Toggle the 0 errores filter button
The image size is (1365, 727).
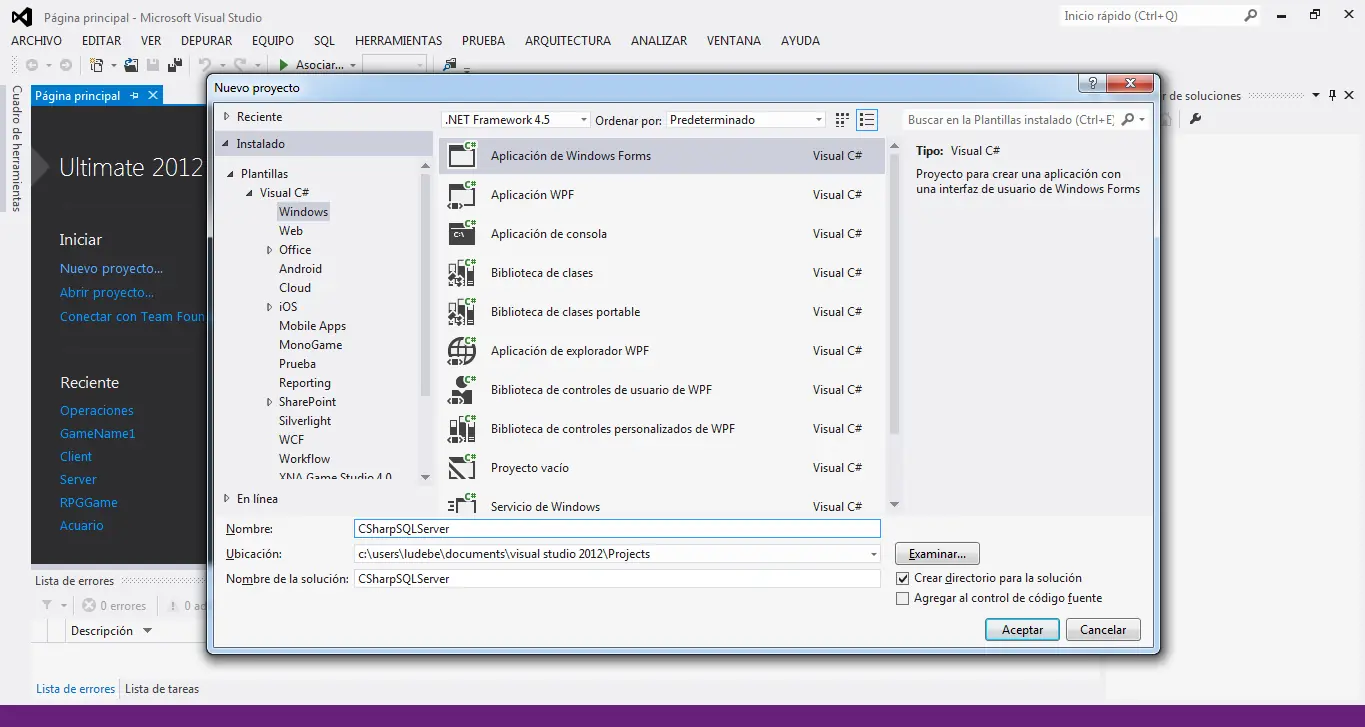coord(114,606)
